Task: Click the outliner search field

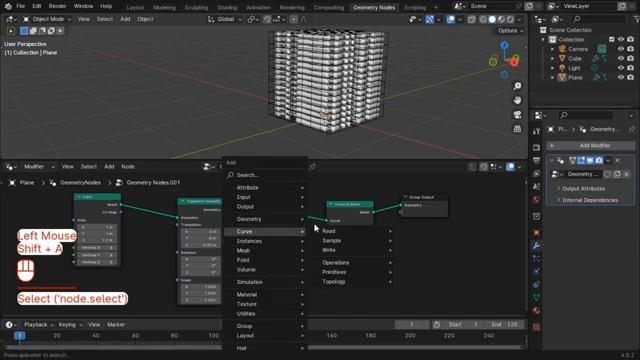Action: coord(599,19)
